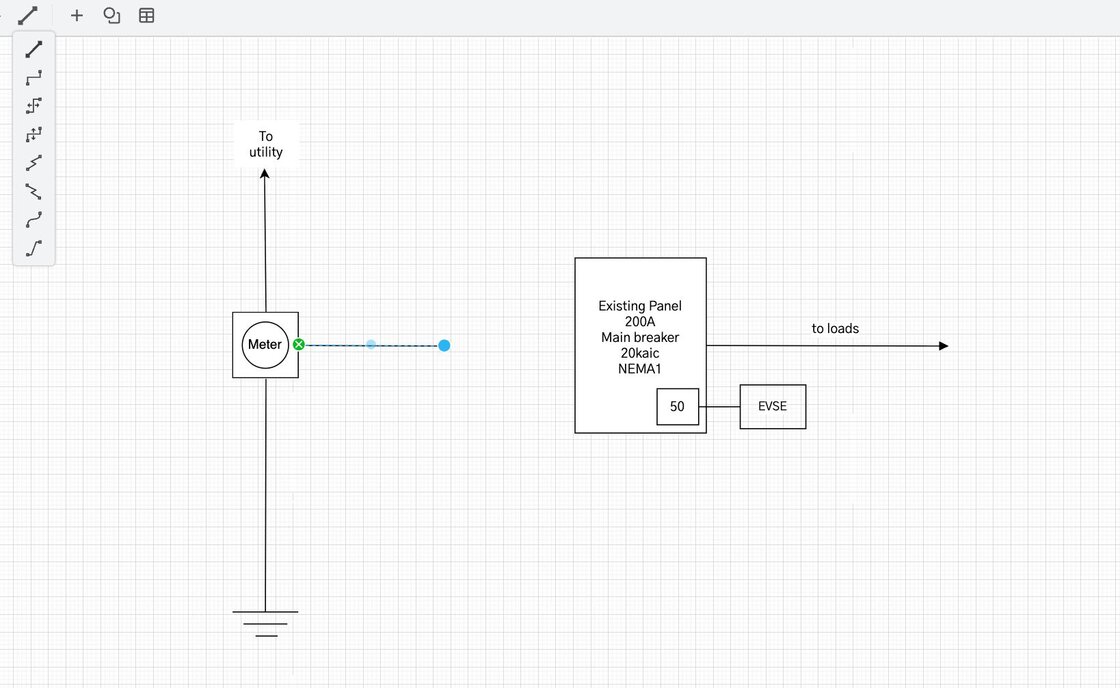Click the green connection point on Meter
Viewport: 1120px width, 688px height.
pos(299,344)
